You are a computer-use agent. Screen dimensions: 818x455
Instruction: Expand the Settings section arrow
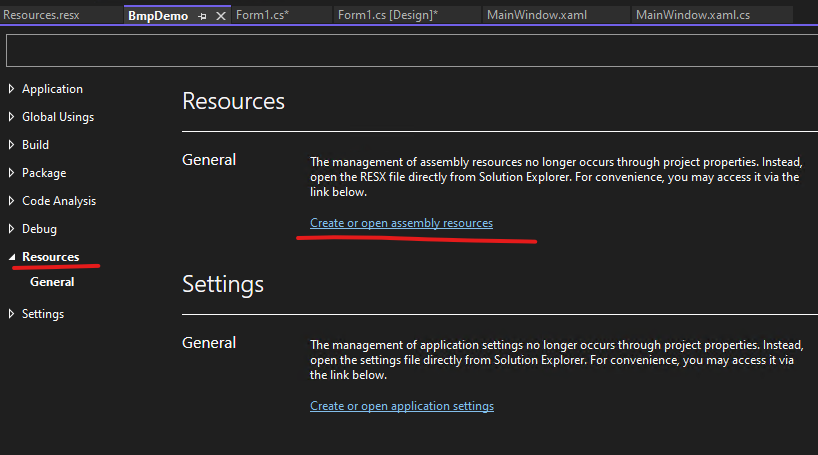[x=11, y=314]
